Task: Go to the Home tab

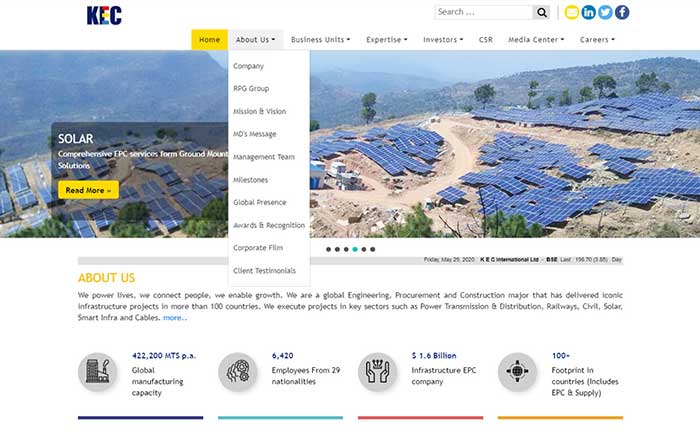Action: (x=209, y=40)
